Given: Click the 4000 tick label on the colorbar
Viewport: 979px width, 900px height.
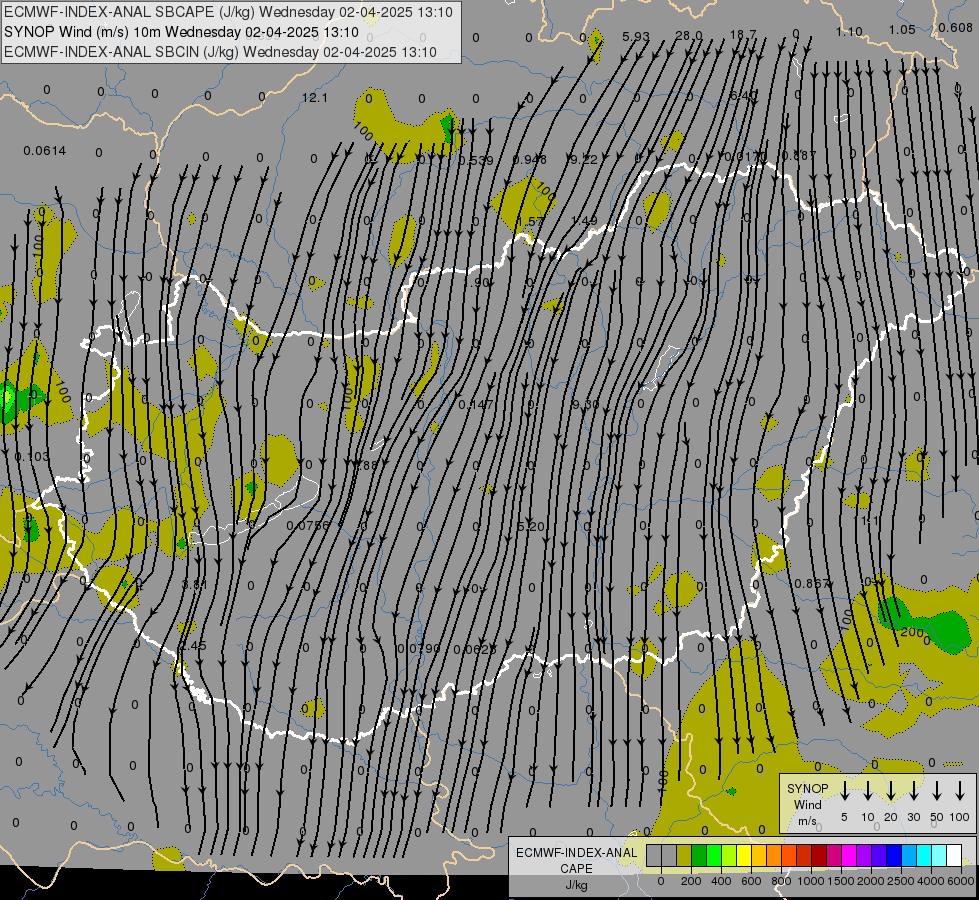Looking at the screenshot, I should point(930,881).
